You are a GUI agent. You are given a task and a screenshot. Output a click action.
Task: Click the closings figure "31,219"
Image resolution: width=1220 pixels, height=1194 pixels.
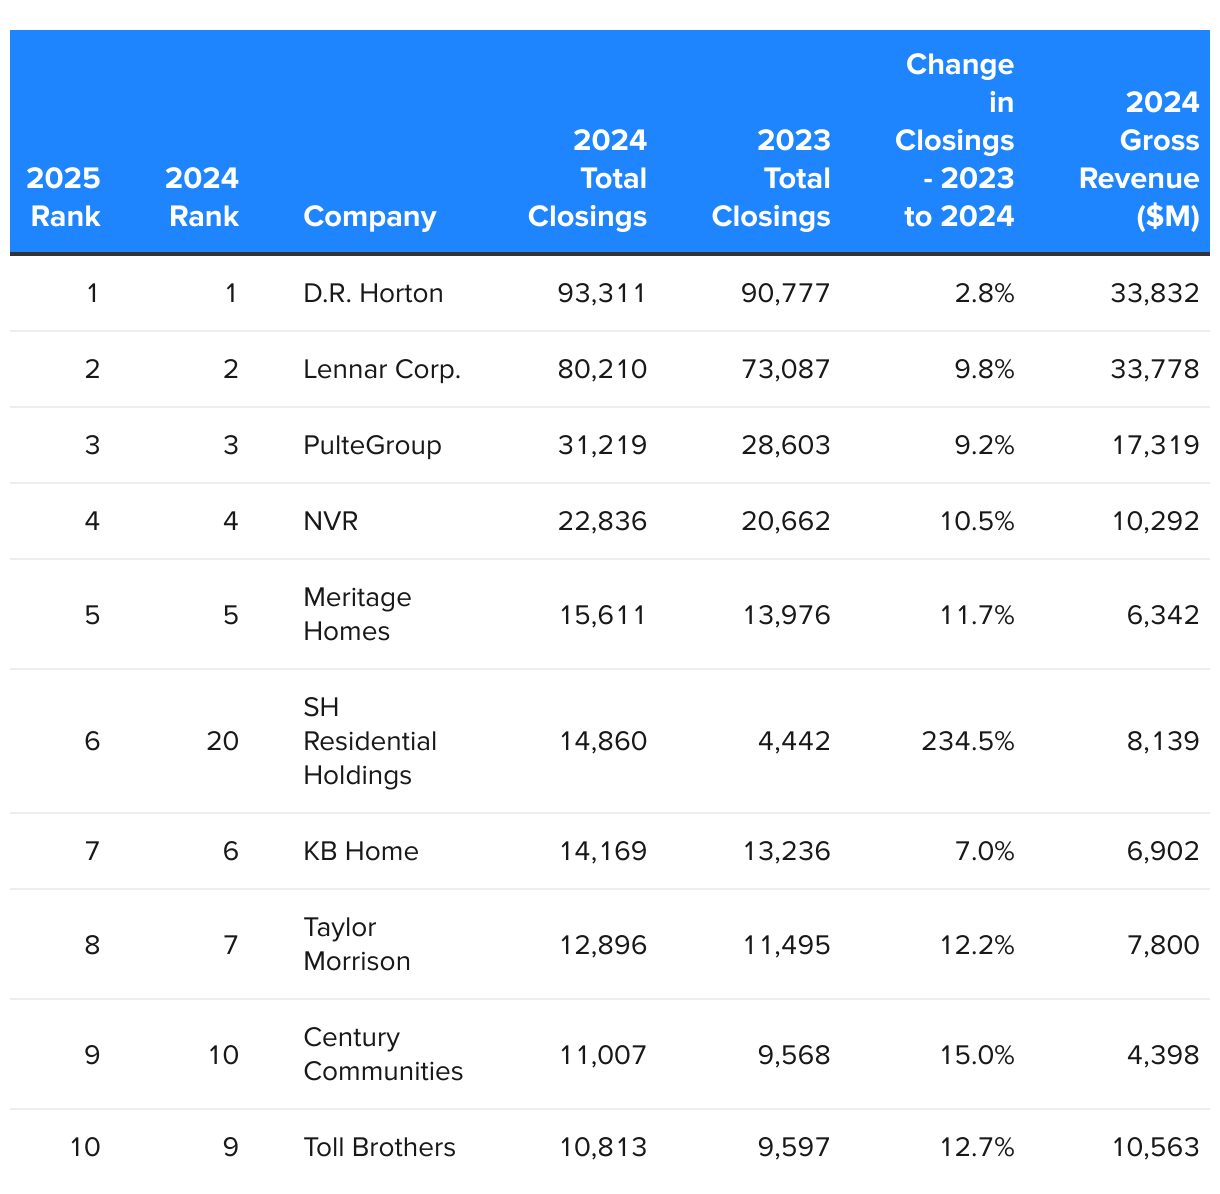click(603, 445)
